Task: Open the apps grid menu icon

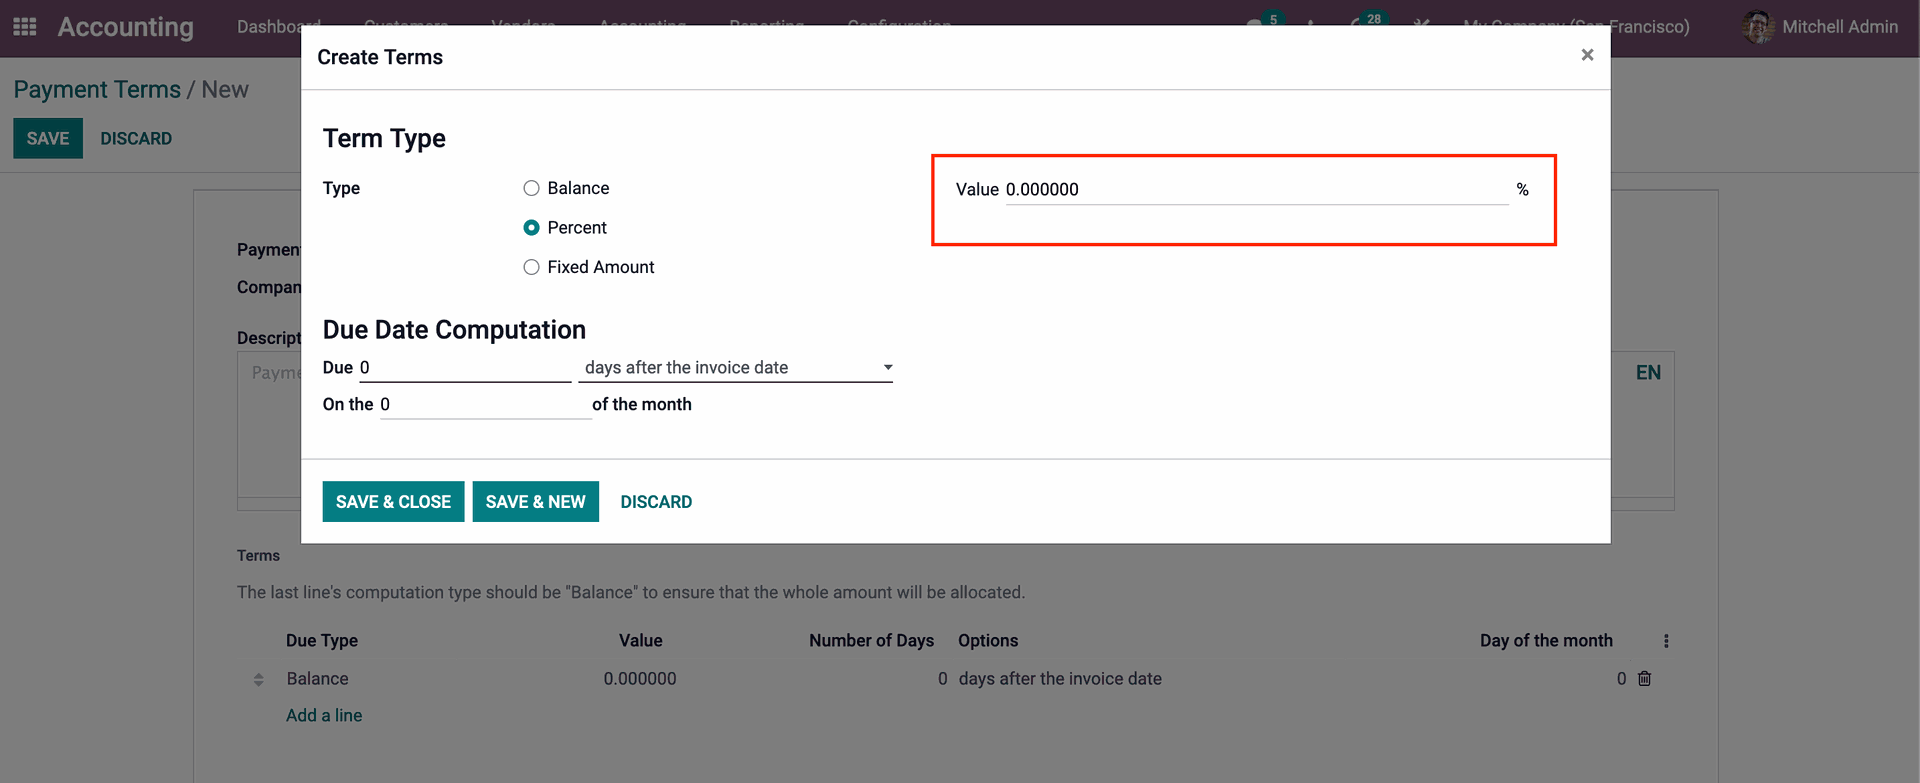Action: point(25,27)
